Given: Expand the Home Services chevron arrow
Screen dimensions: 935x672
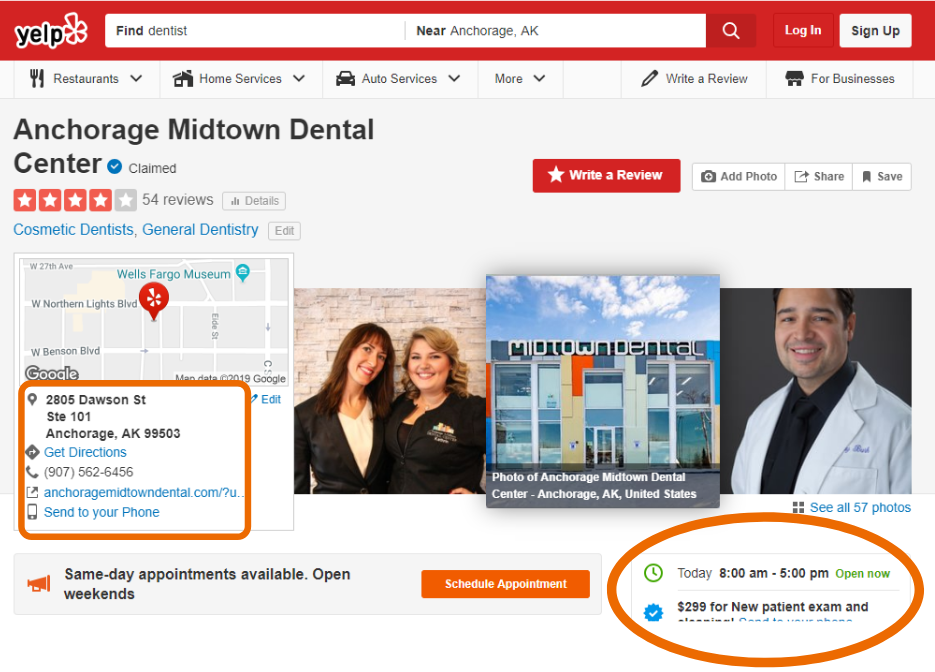Looking at the screenshot, I should pos(299,79).
